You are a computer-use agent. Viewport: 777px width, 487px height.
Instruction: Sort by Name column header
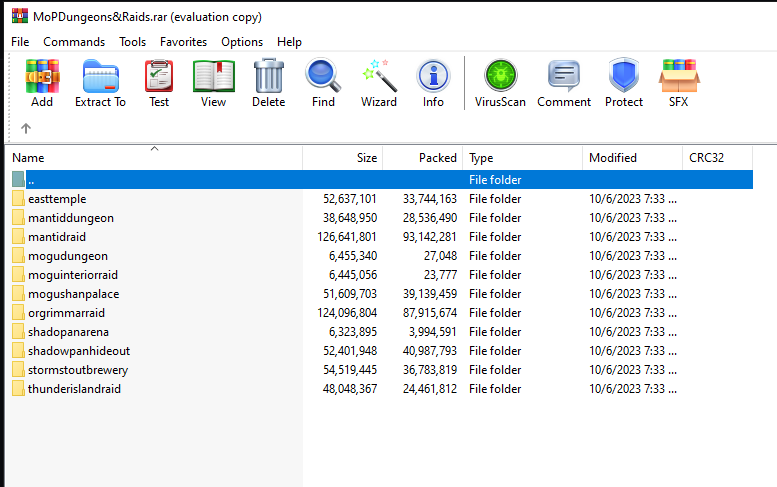[155, 158]
